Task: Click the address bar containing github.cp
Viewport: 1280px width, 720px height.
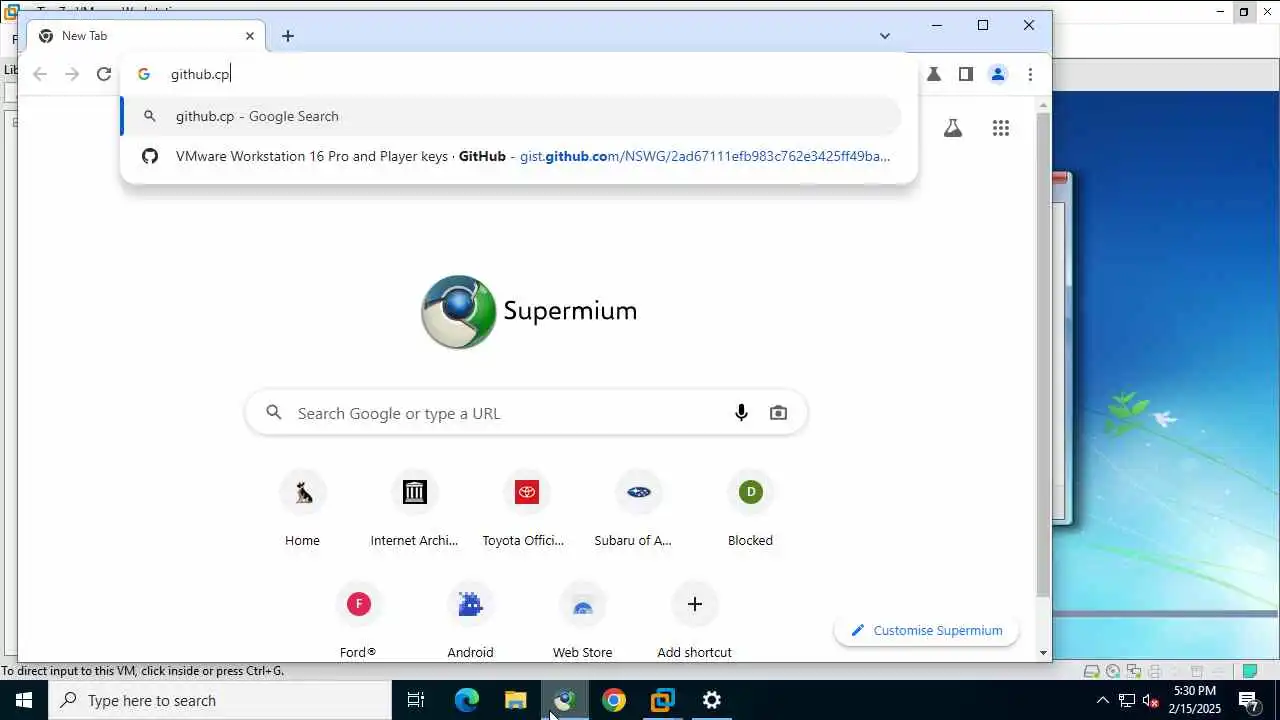Action: (x=520, y=74)
